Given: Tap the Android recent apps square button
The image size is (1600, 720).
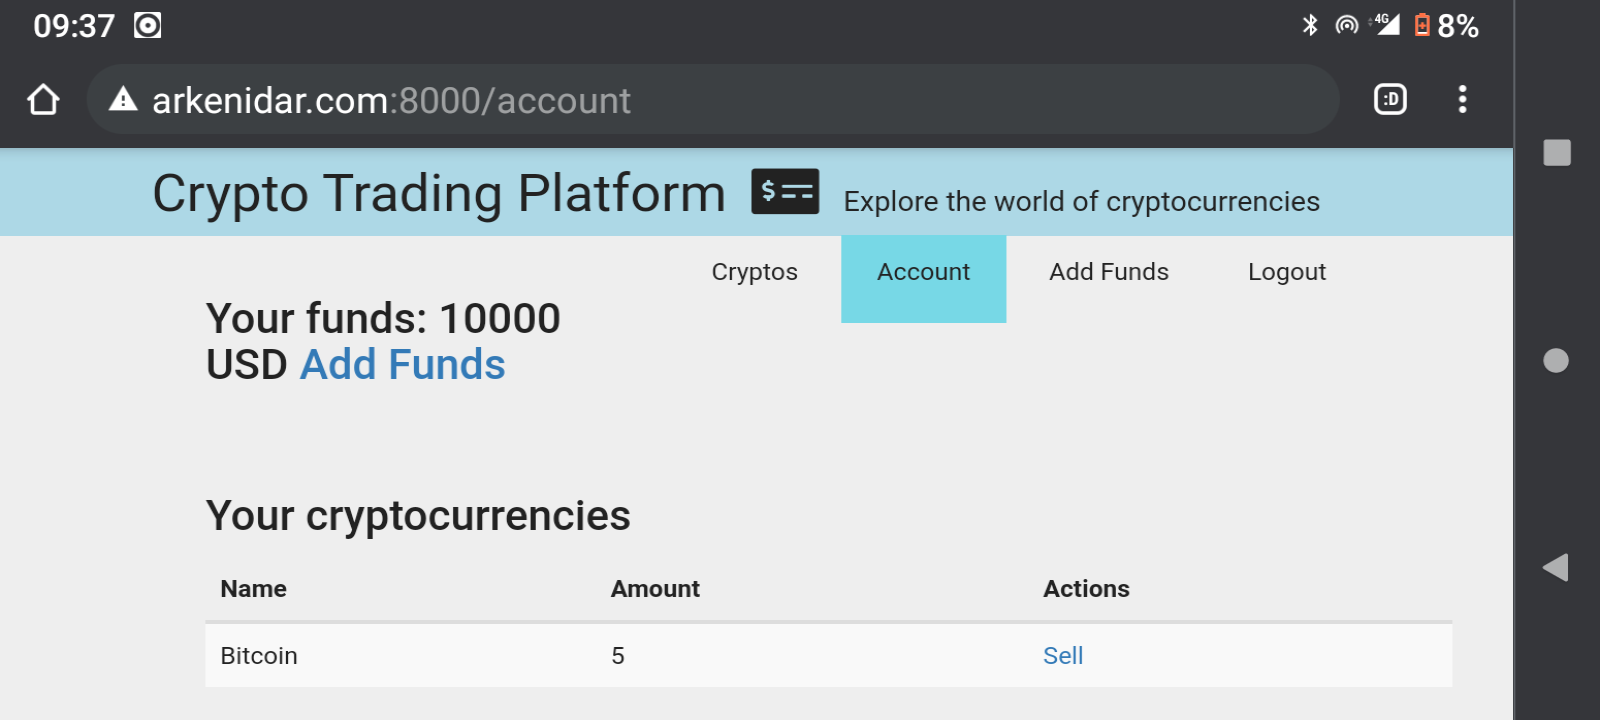Looking at the screenshot, I should [1557, 152].
